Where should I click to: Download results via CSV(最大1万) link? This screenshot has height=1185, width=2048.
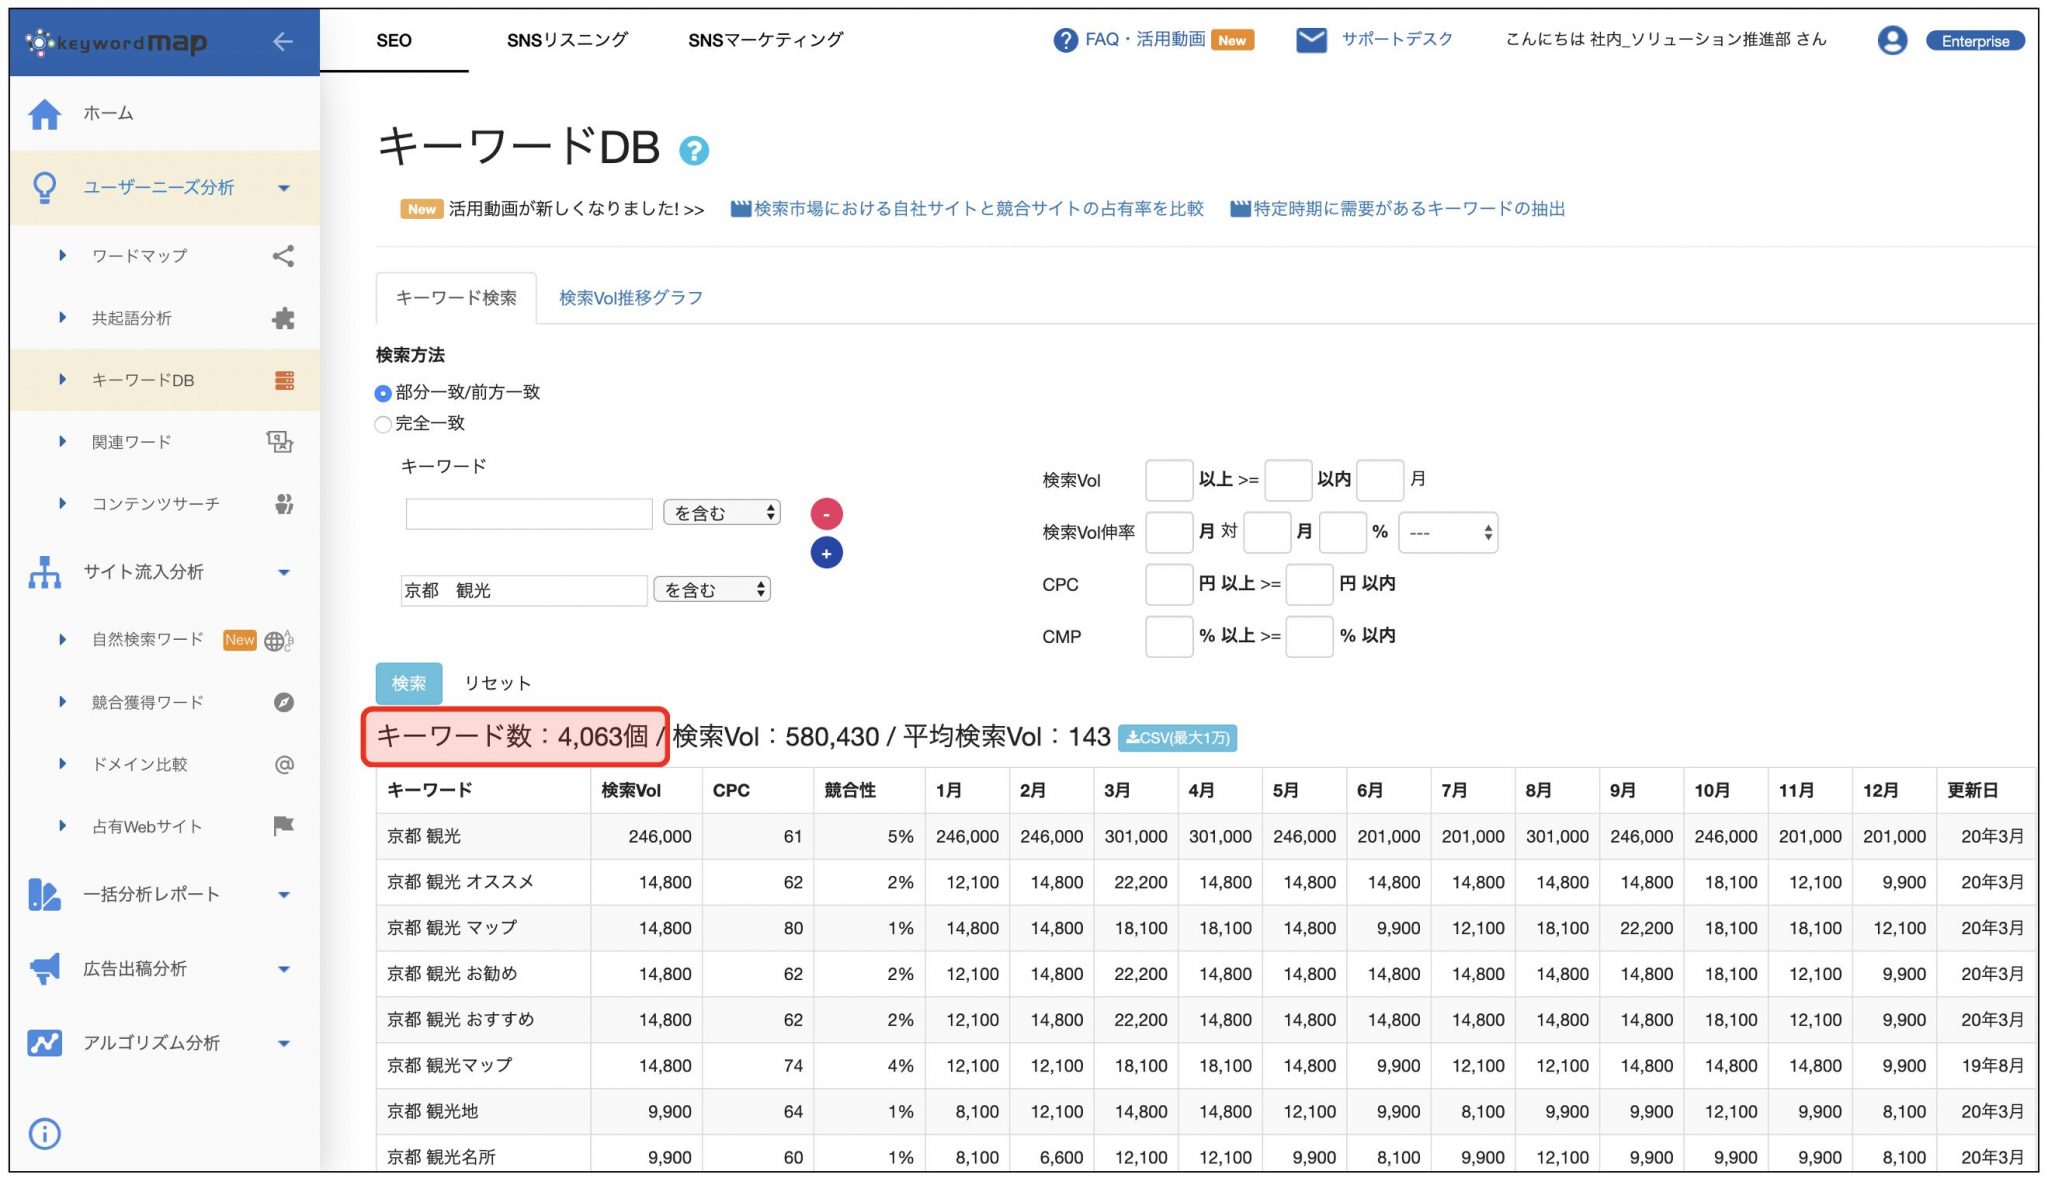click(x=1178, y=738)
